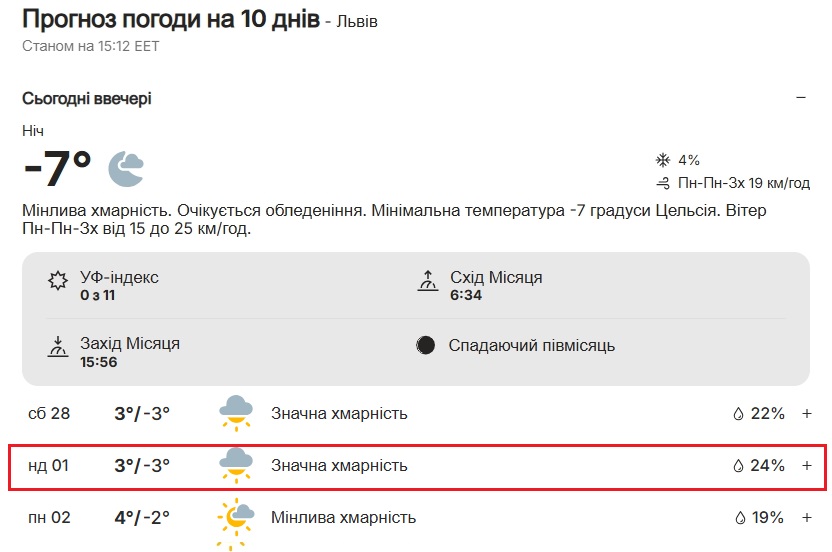The height and width of the screenshot is (552, 832).
Task: Select the "сб 28" day label
Action: tap(49, 413)
